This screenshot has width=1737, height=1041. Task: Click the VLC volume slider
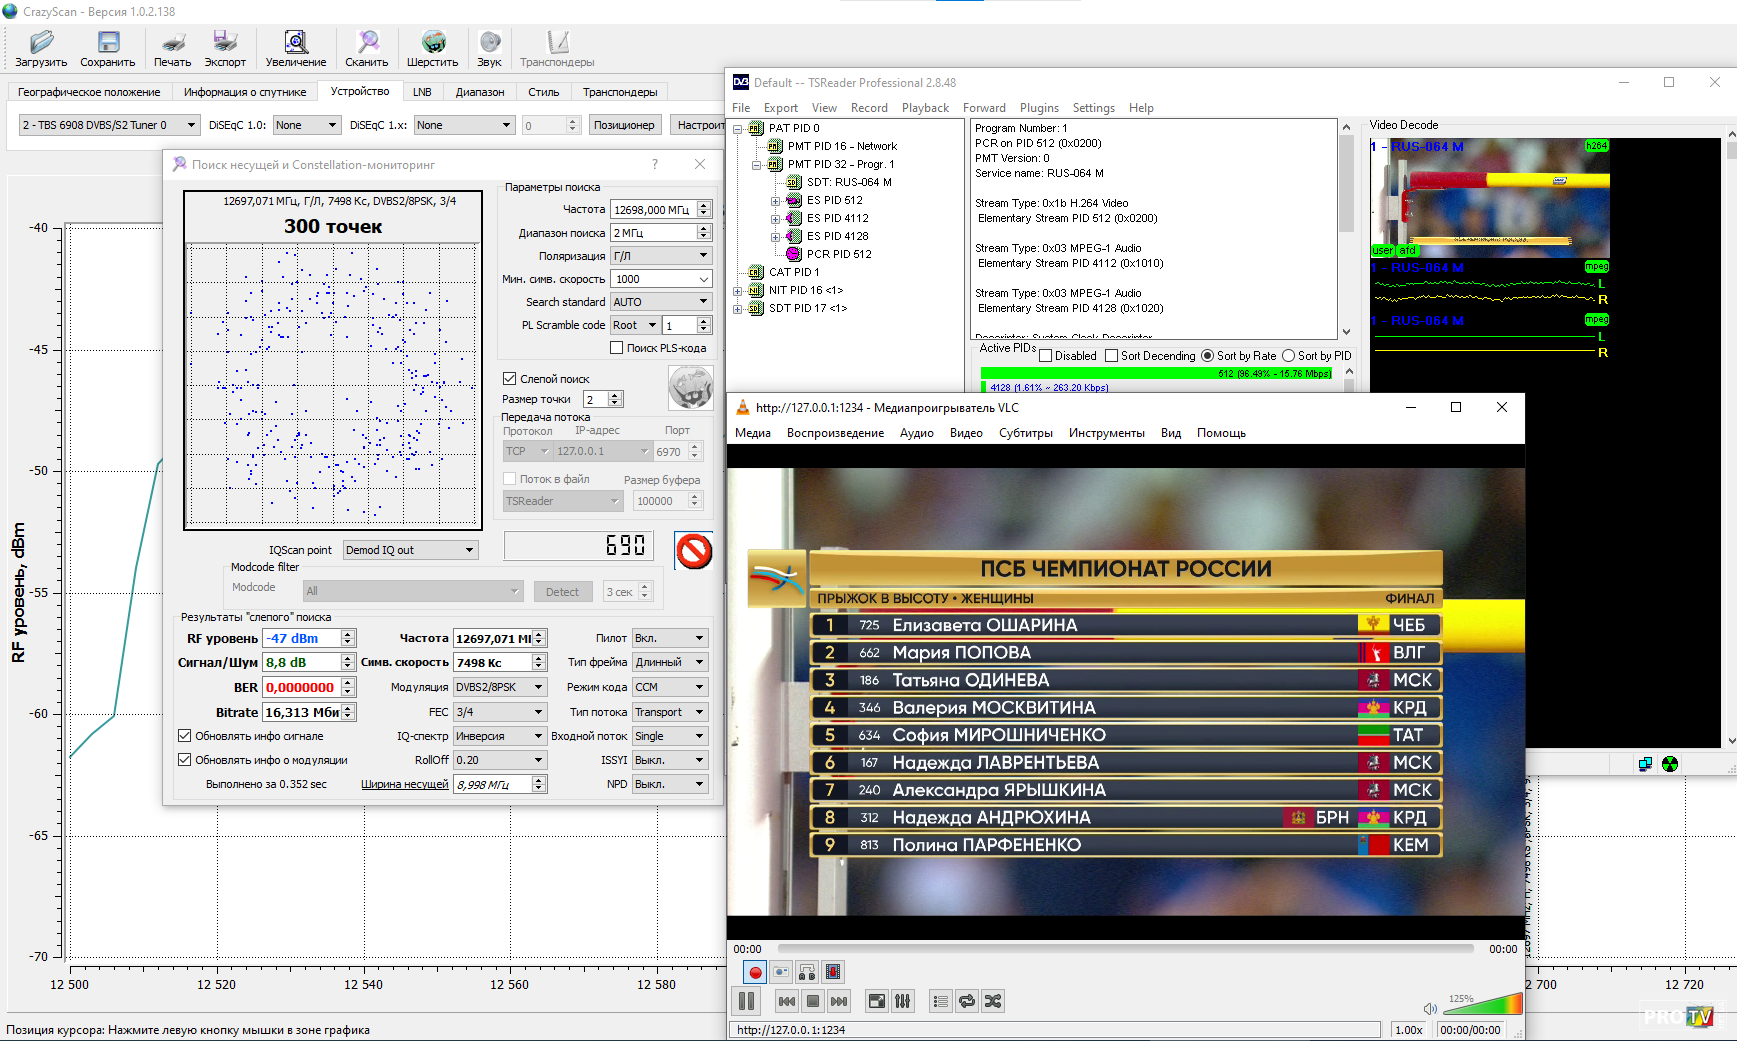click(1482, 1005)
